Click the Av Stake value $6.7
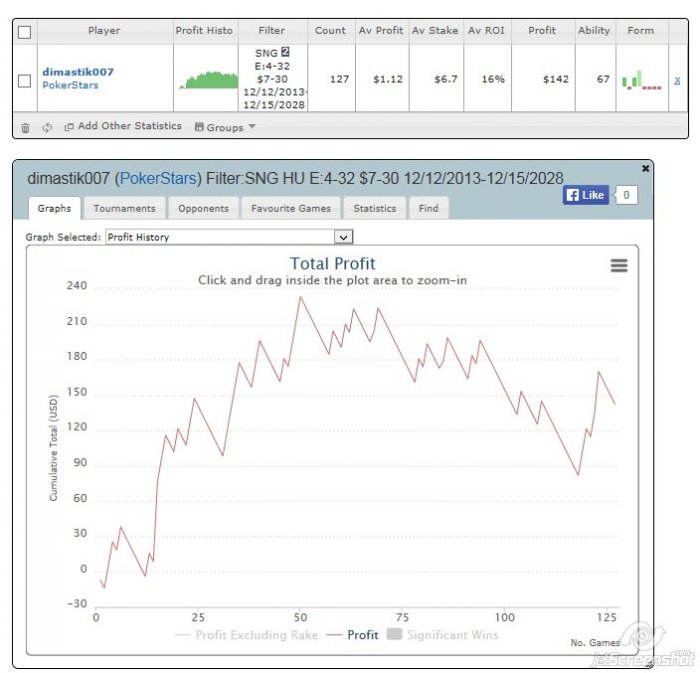Screen dimensions: 700x673 446,79
